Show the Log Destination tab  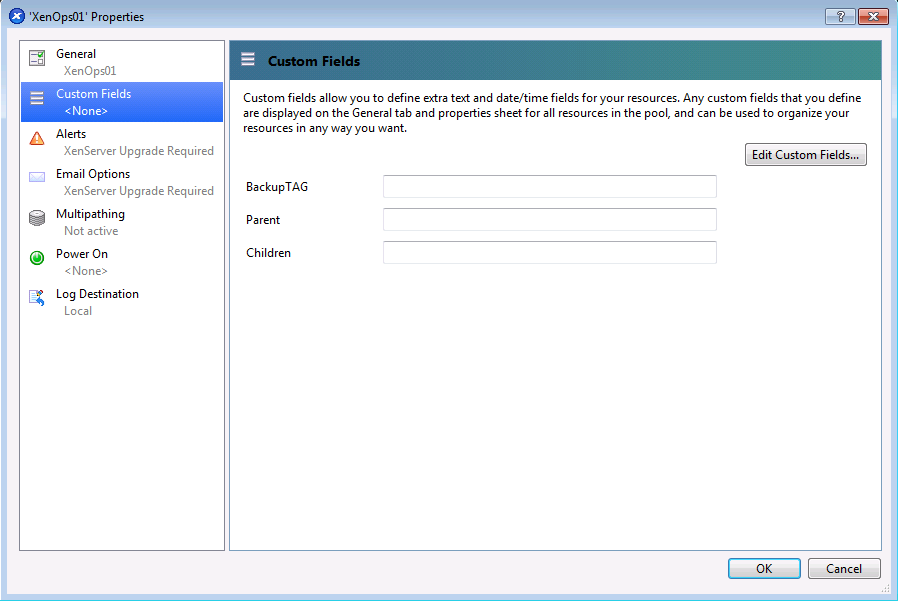[x=122, y=303]
